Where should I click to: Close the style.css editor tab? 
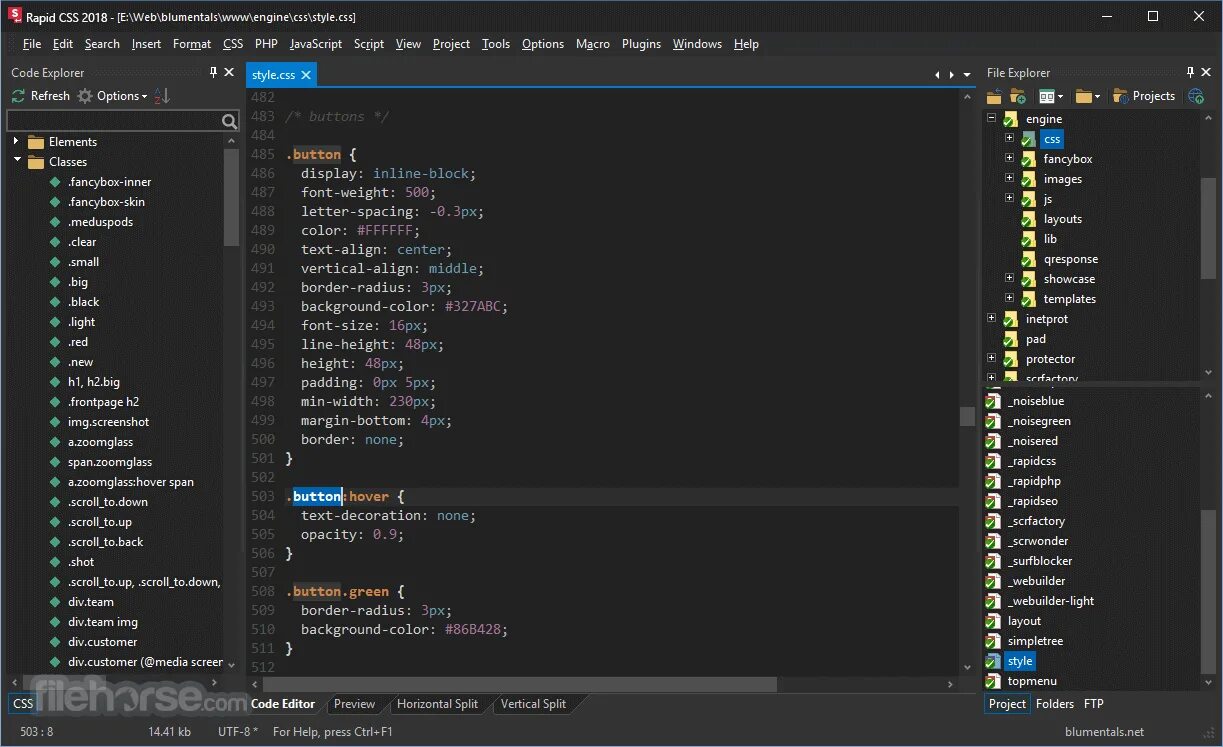click(306, 75)
